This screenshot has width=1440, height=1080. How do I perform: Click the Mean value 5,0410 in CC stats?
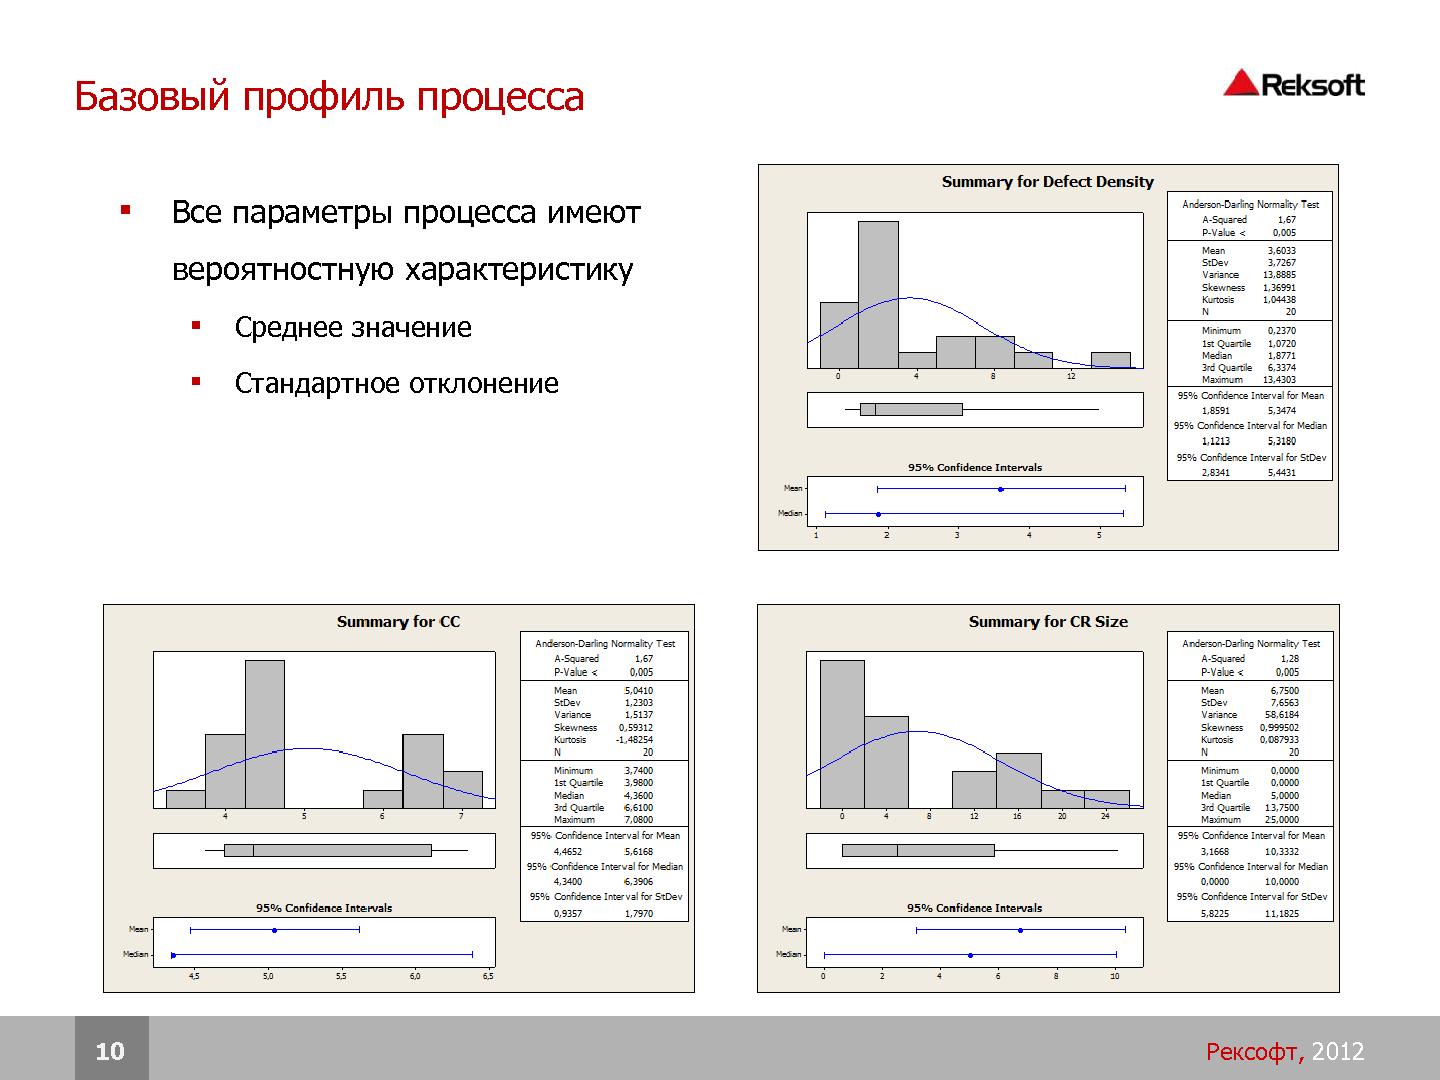click(639, 691)
